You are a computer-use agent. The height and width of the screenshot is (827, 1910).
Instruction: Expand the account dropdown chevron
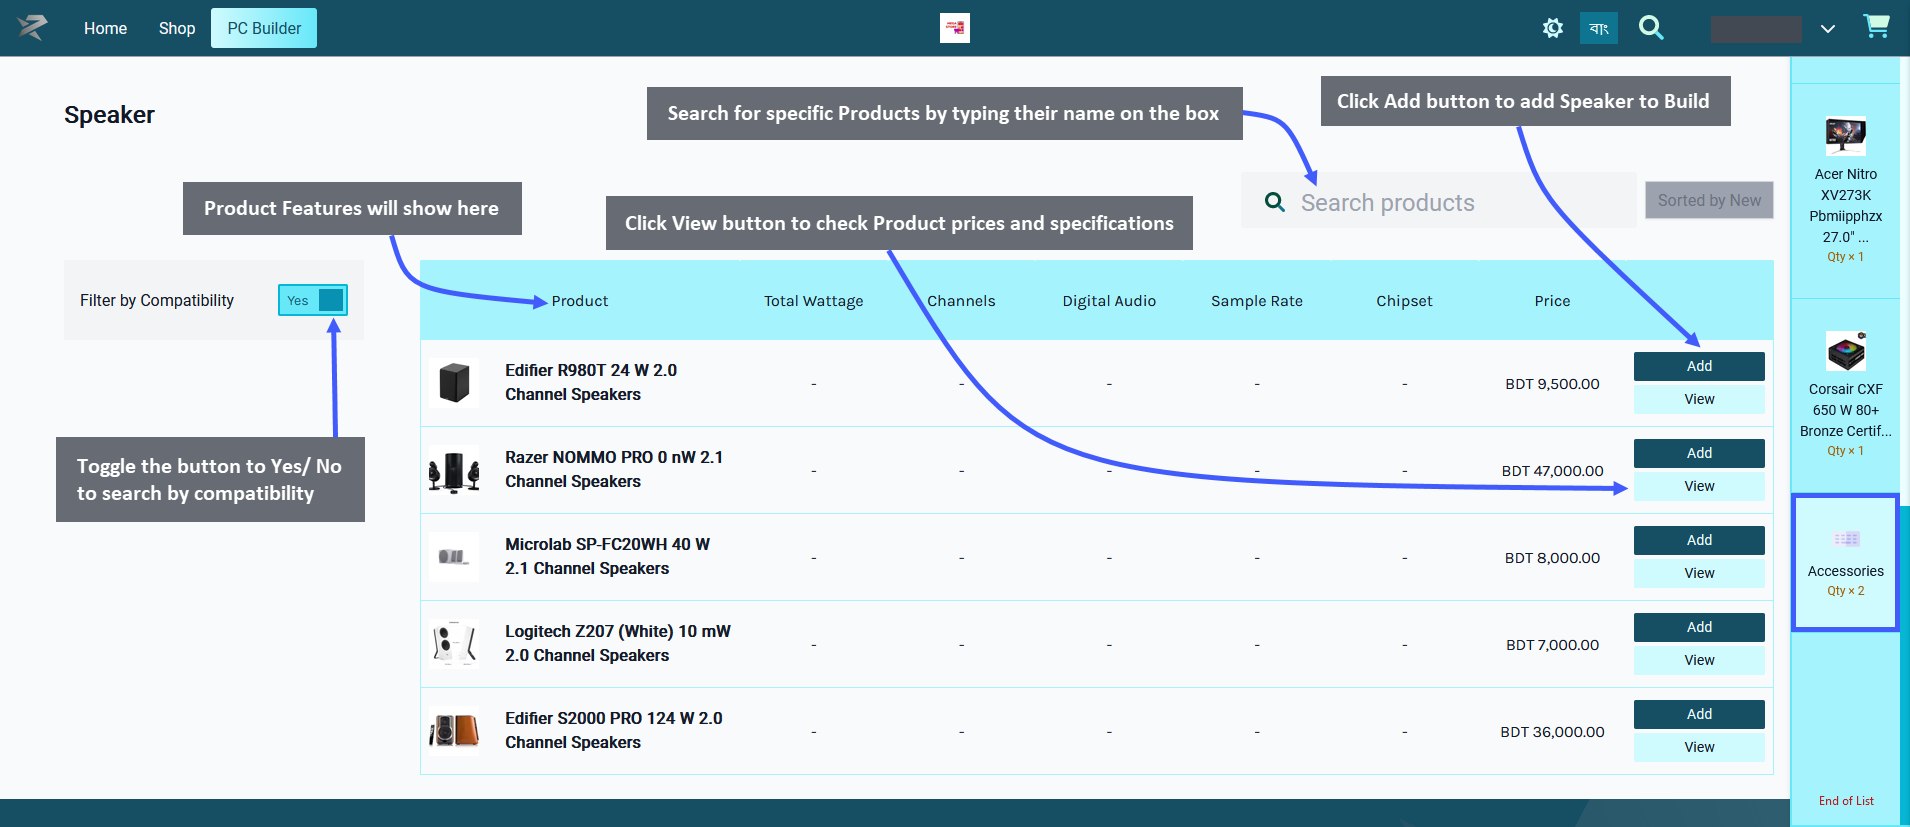click(x=1827, y=29)
